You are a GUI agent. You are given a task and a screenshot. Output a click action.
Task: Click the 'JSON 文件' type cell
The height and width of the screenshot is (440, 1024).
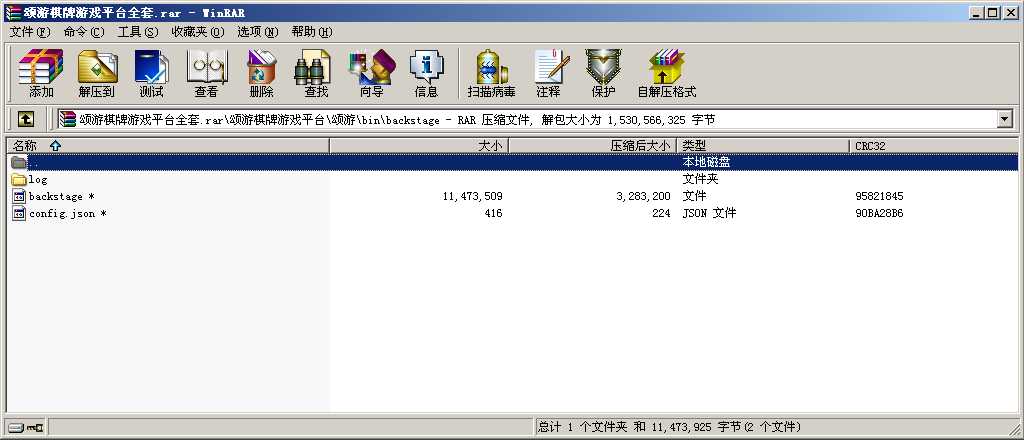pyautogui.click(x=709, y=213)
